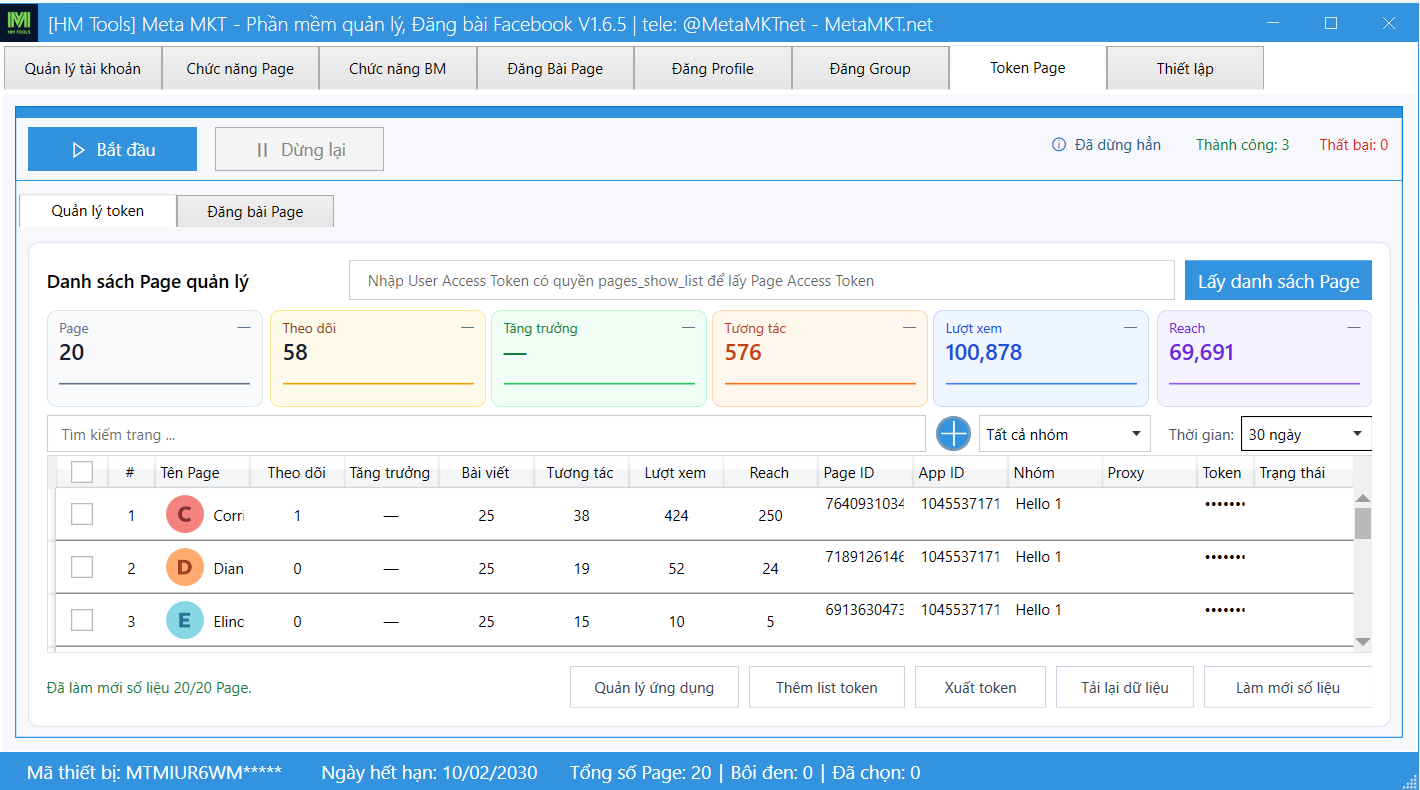Collapse the Theo dõi card dash icon
The width and height of the screenshot is (1420, 790).
click(467, 328)
